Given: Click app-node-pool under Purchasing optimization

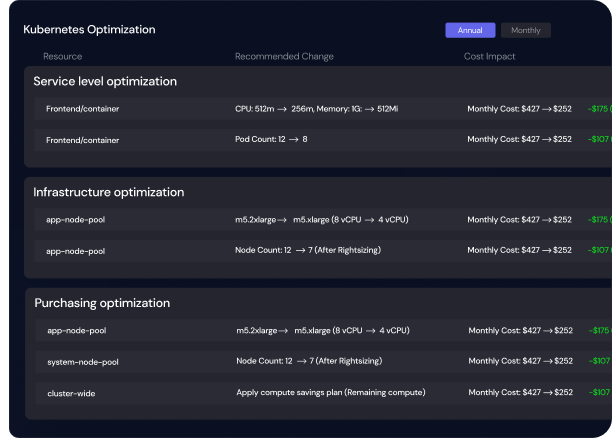Looking at the screenshot, I should 76,331.
